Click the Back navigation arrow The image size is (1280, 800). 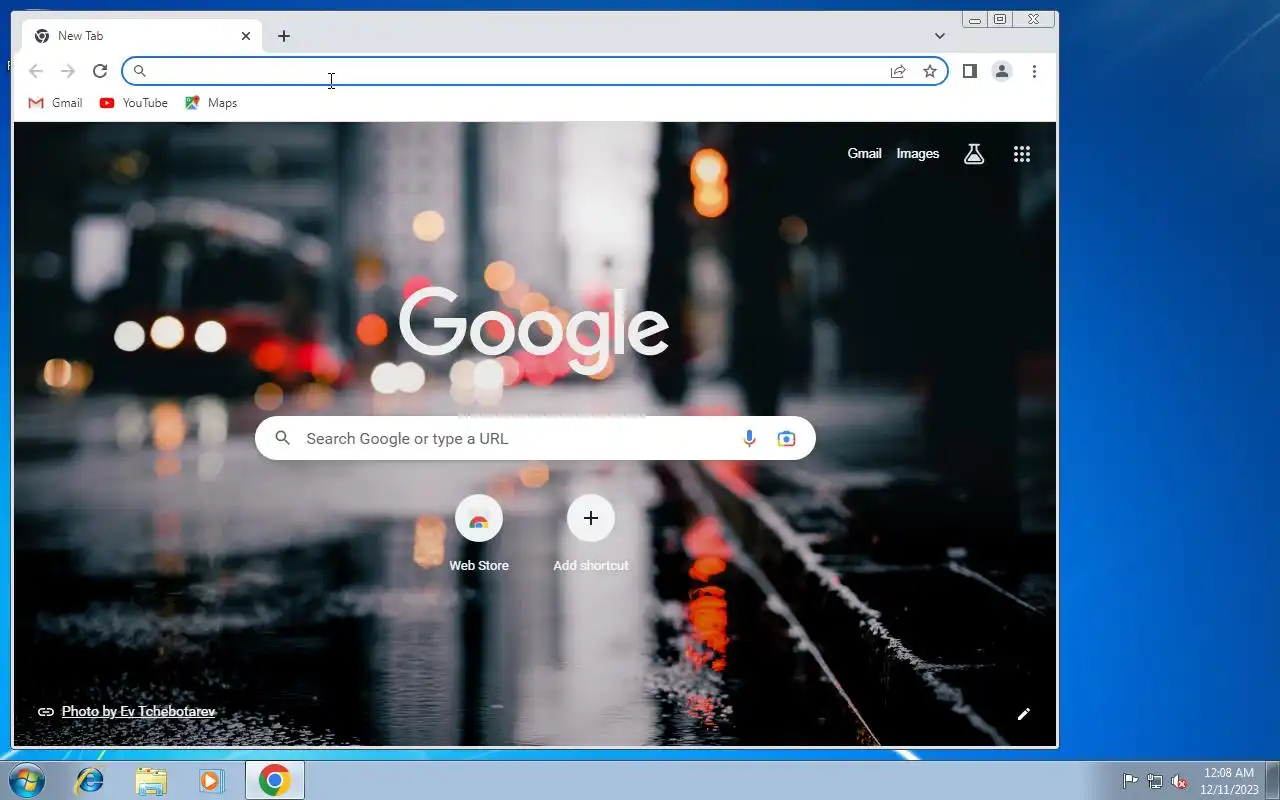36,71
